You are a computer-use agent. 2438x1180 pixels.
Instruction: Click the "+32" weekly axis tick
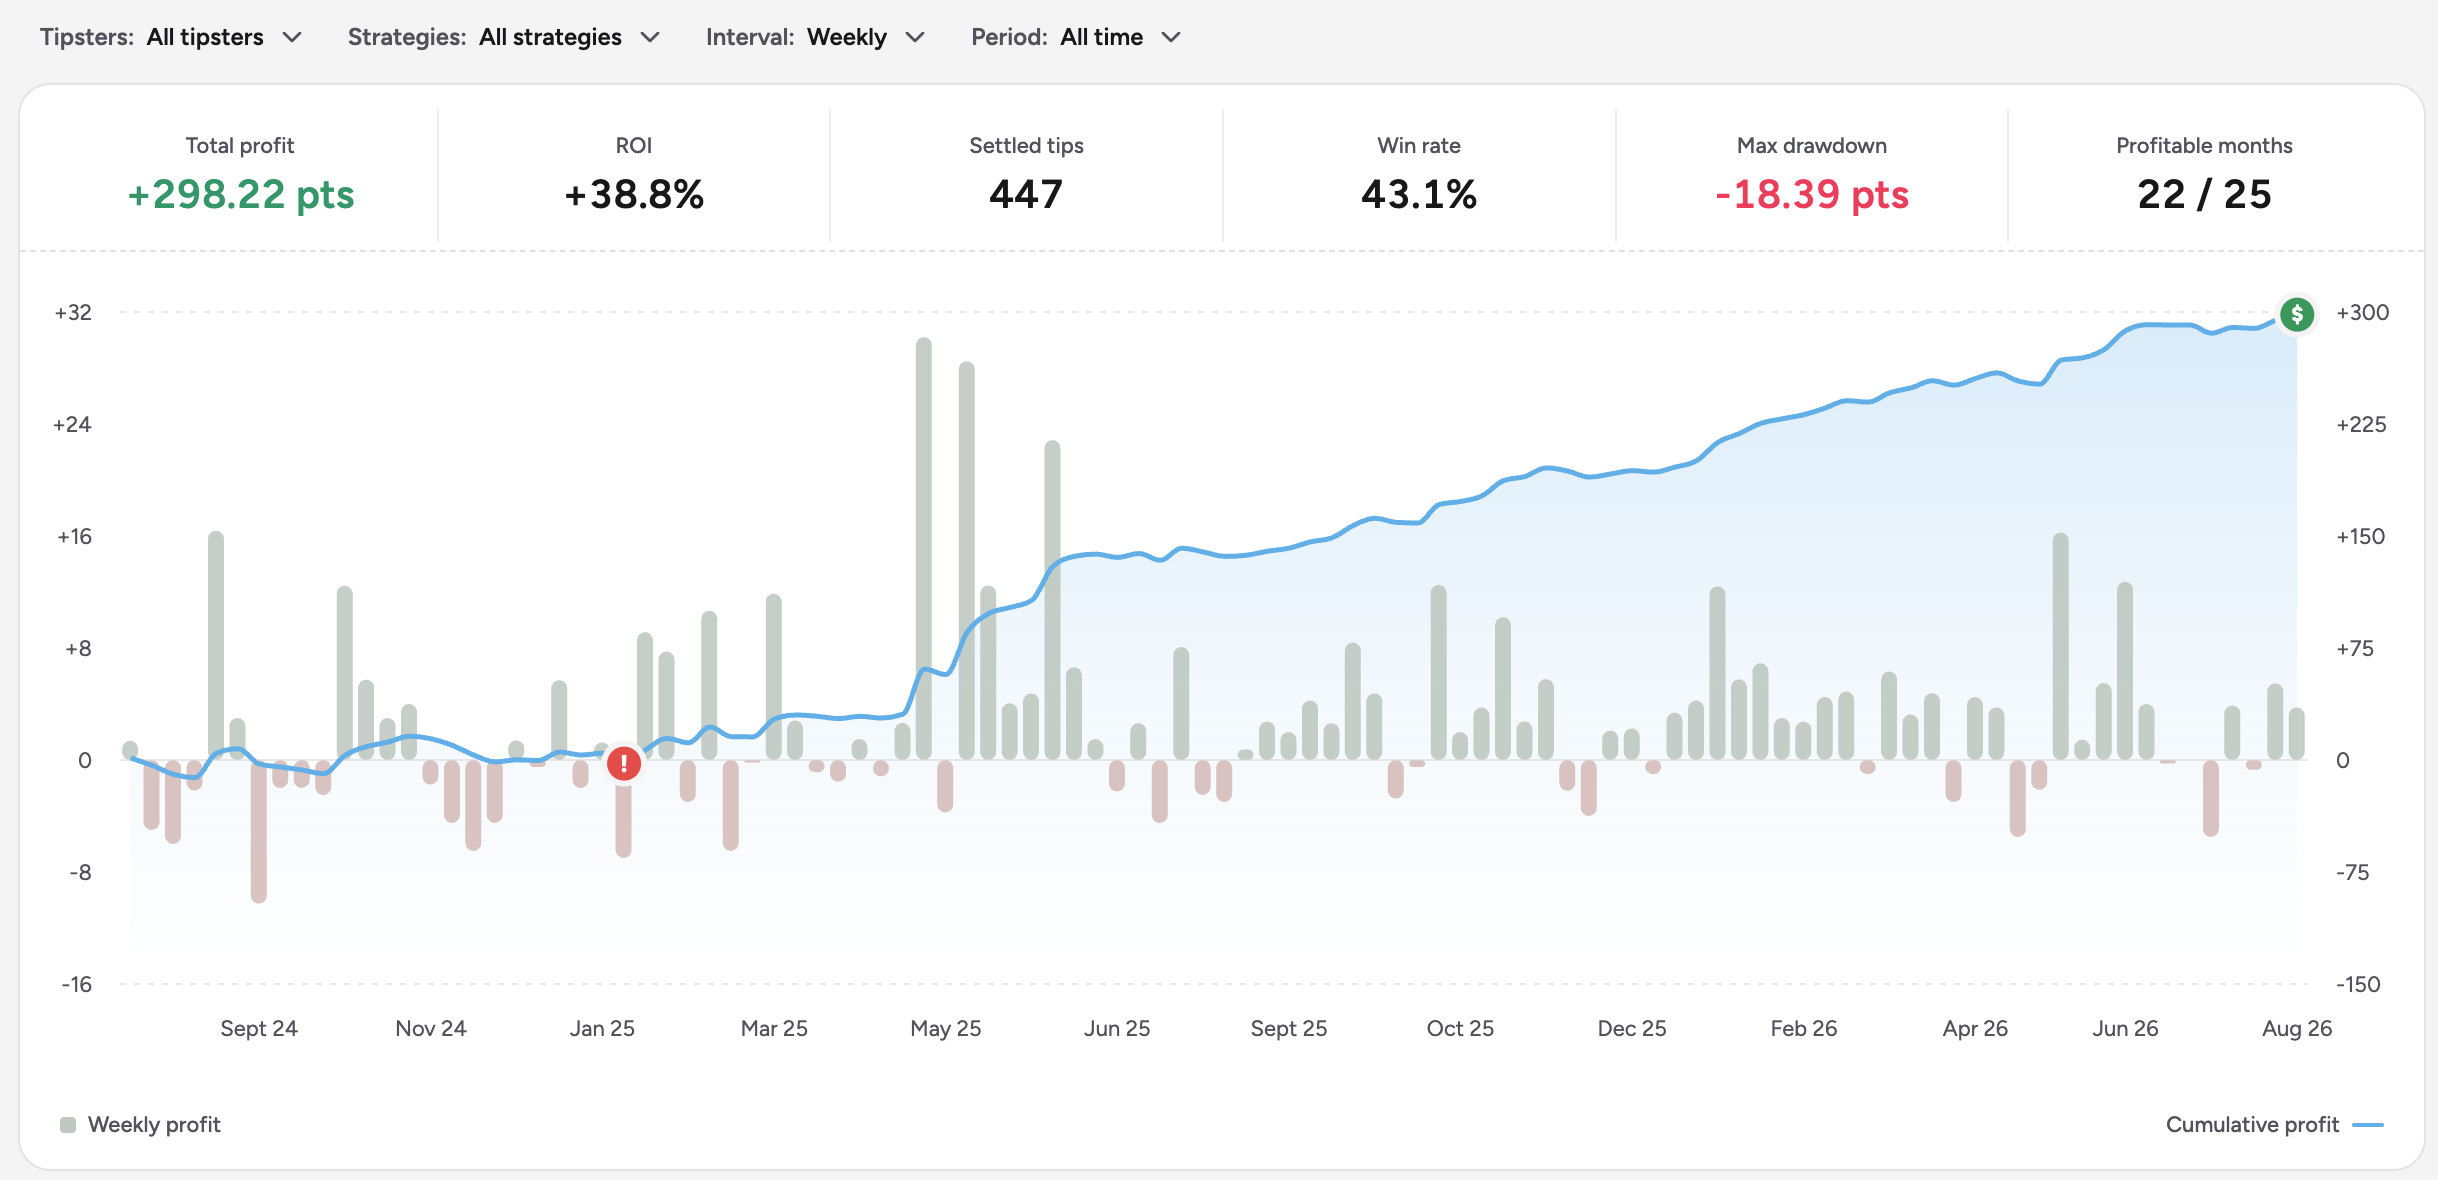coord(73,312)
